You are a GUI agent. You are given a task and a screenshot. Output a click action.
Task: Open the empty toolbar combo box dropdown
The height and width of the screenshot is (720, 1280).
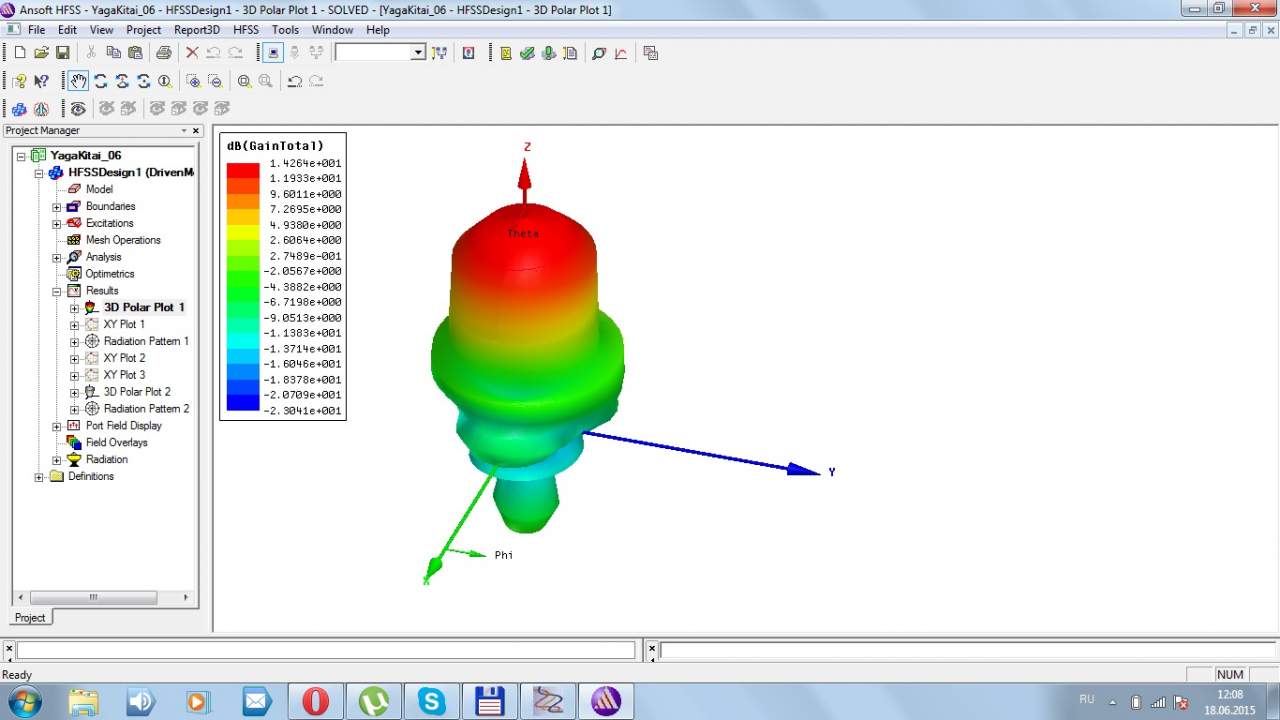[x=418, y=53]
